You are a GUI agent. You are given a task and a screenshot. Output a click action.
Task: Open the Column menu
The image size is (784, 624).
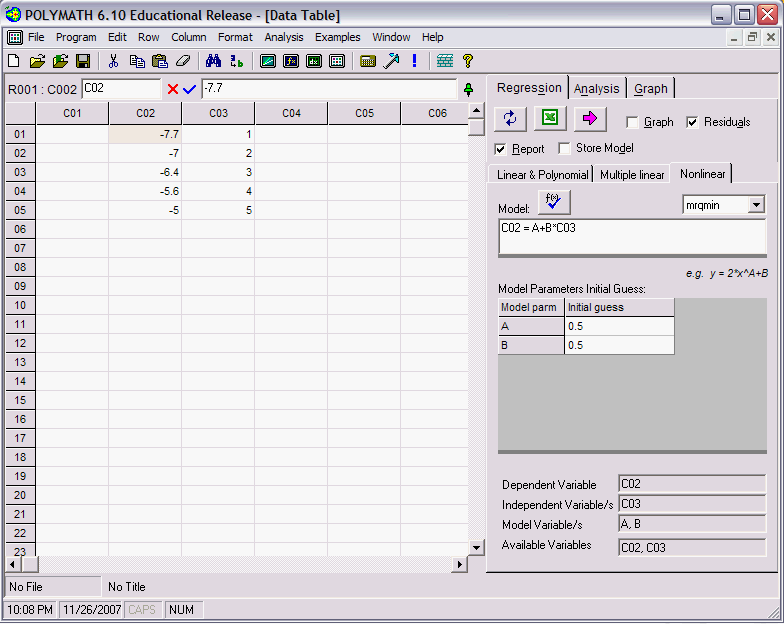(189, 37)
